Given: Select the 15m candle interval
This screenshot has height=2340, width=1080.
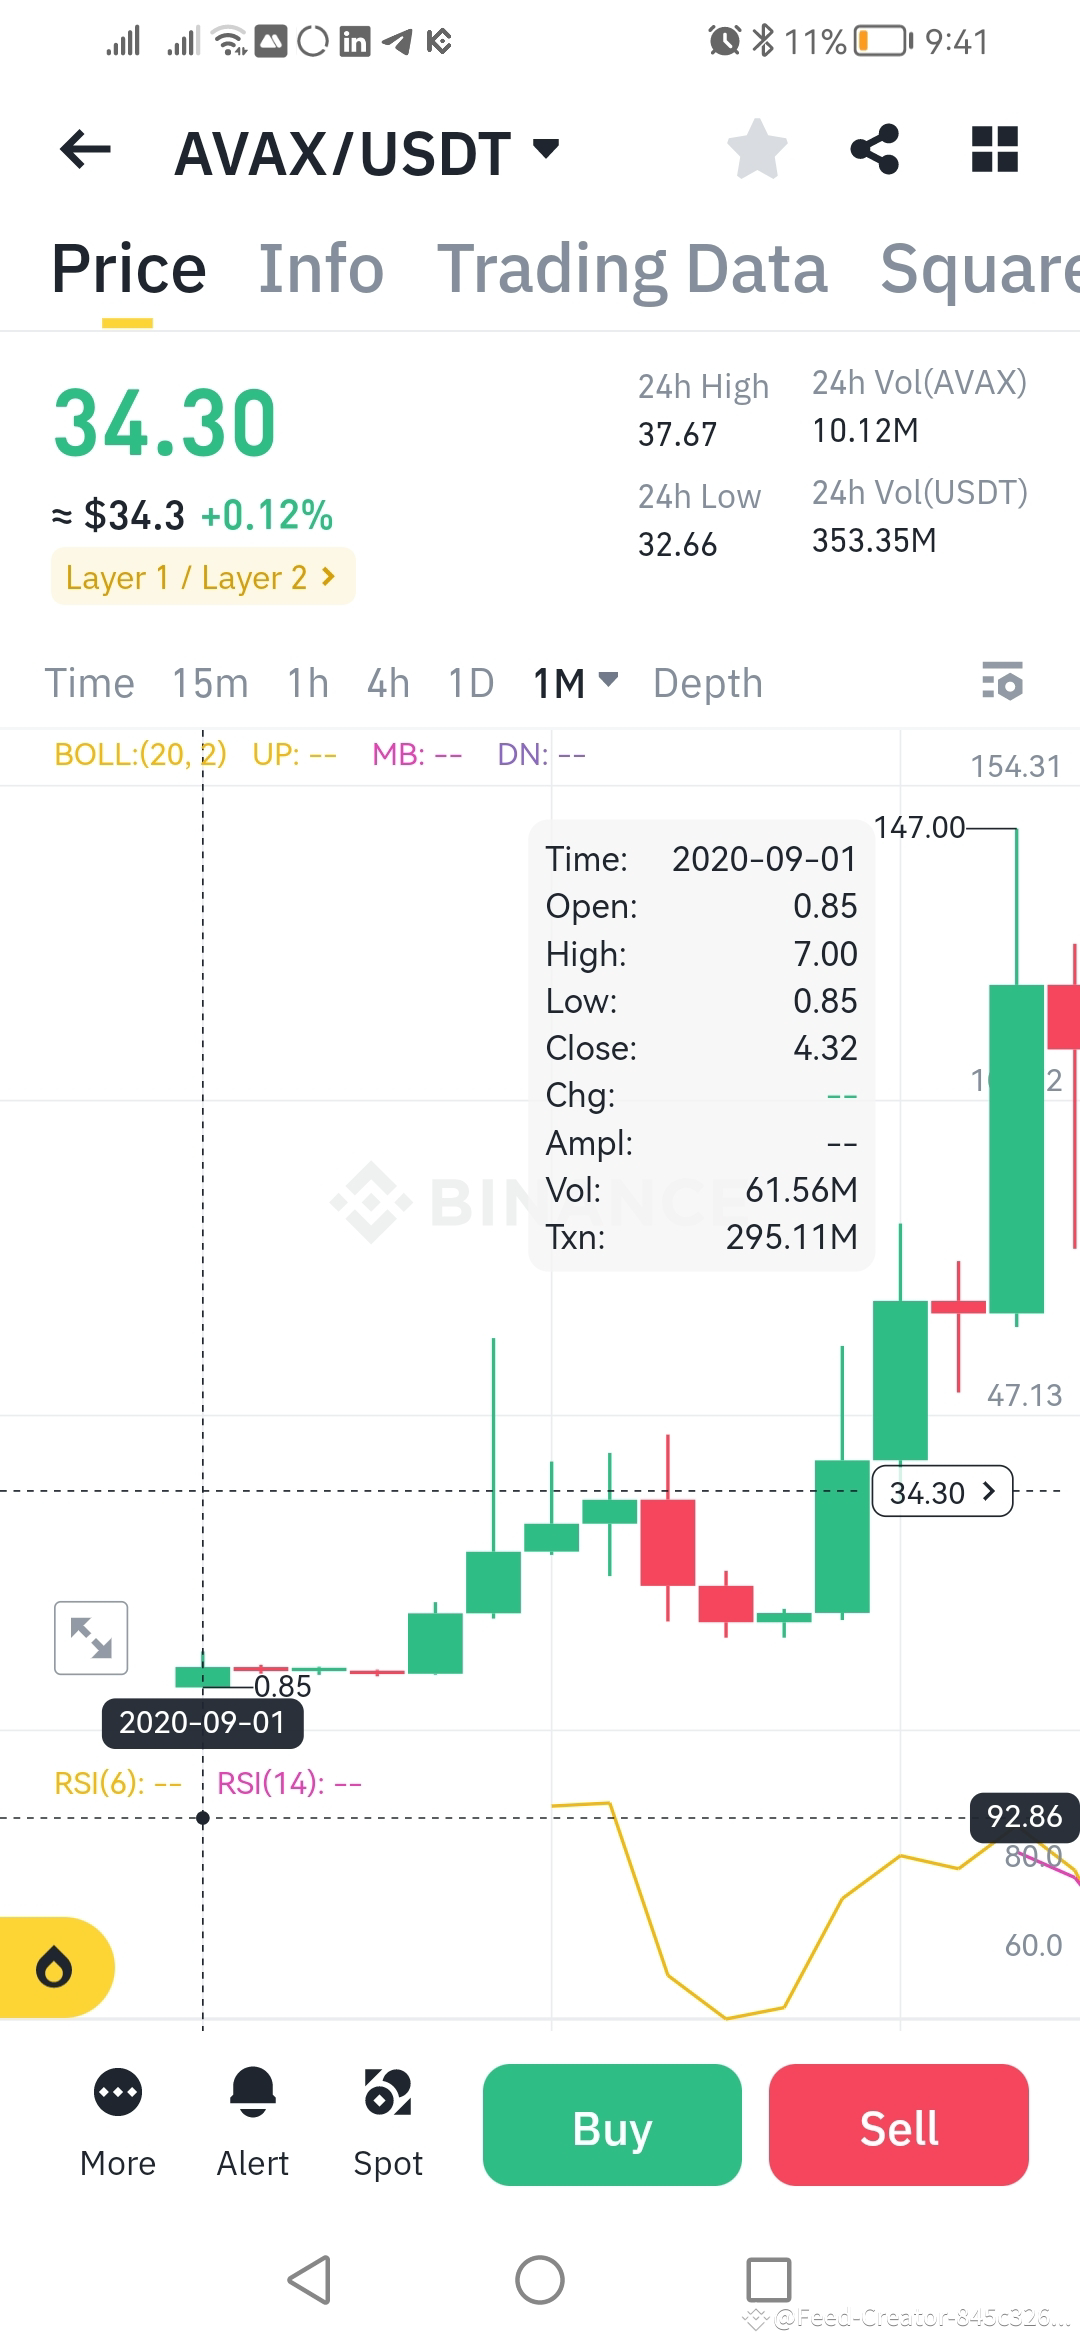Looking at the screenshot, I should tap(209, 682).
